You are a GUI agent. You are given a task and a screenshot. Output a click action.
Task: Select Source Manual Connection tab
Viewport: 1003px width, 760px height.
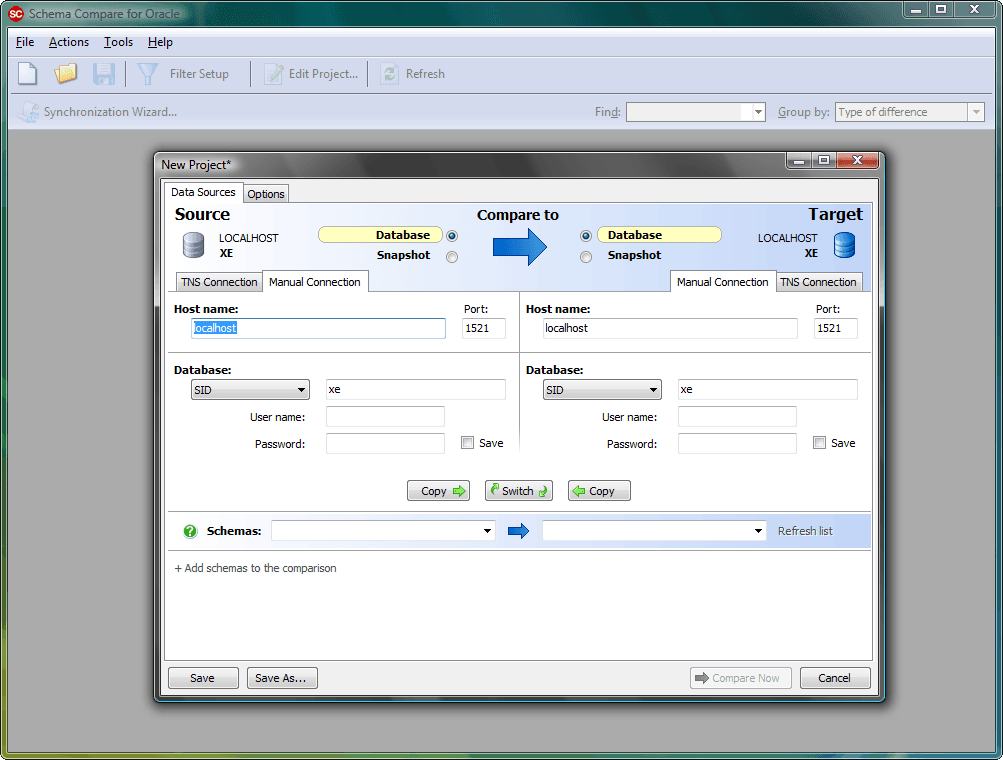click(315, 281)
